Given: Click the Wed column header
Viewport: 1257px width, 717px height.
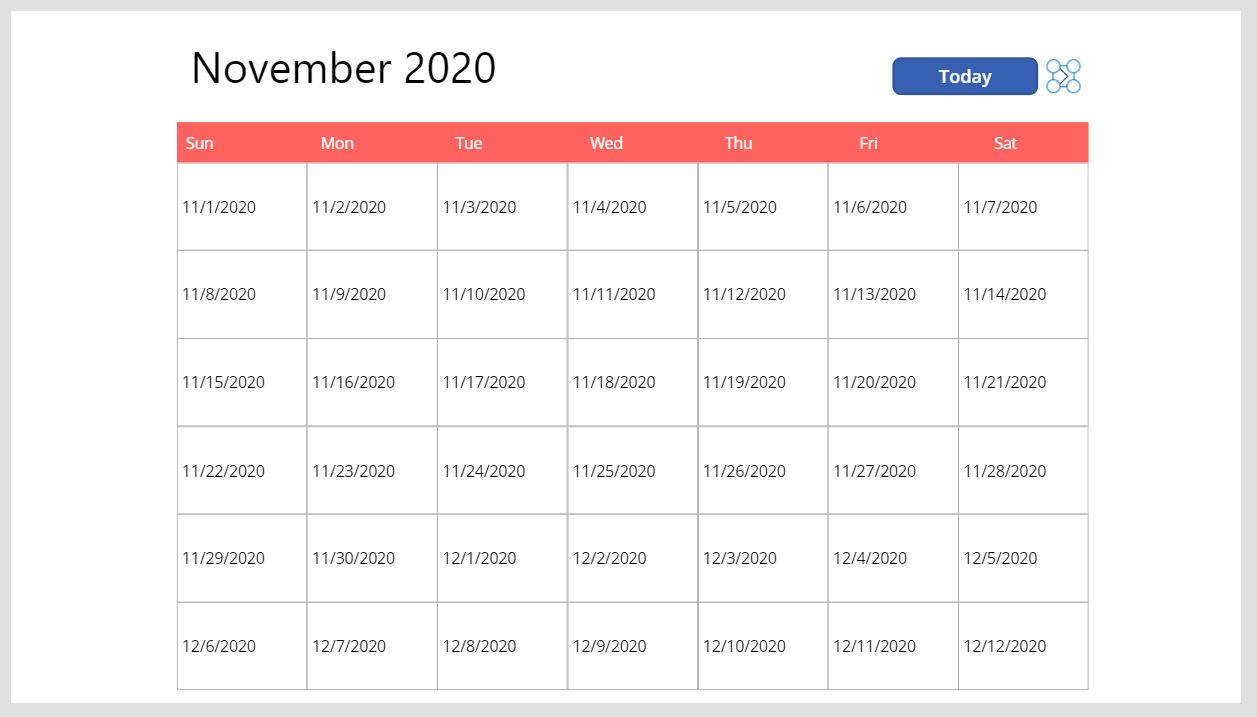Looking at the screenshot, I should (606, 143).
